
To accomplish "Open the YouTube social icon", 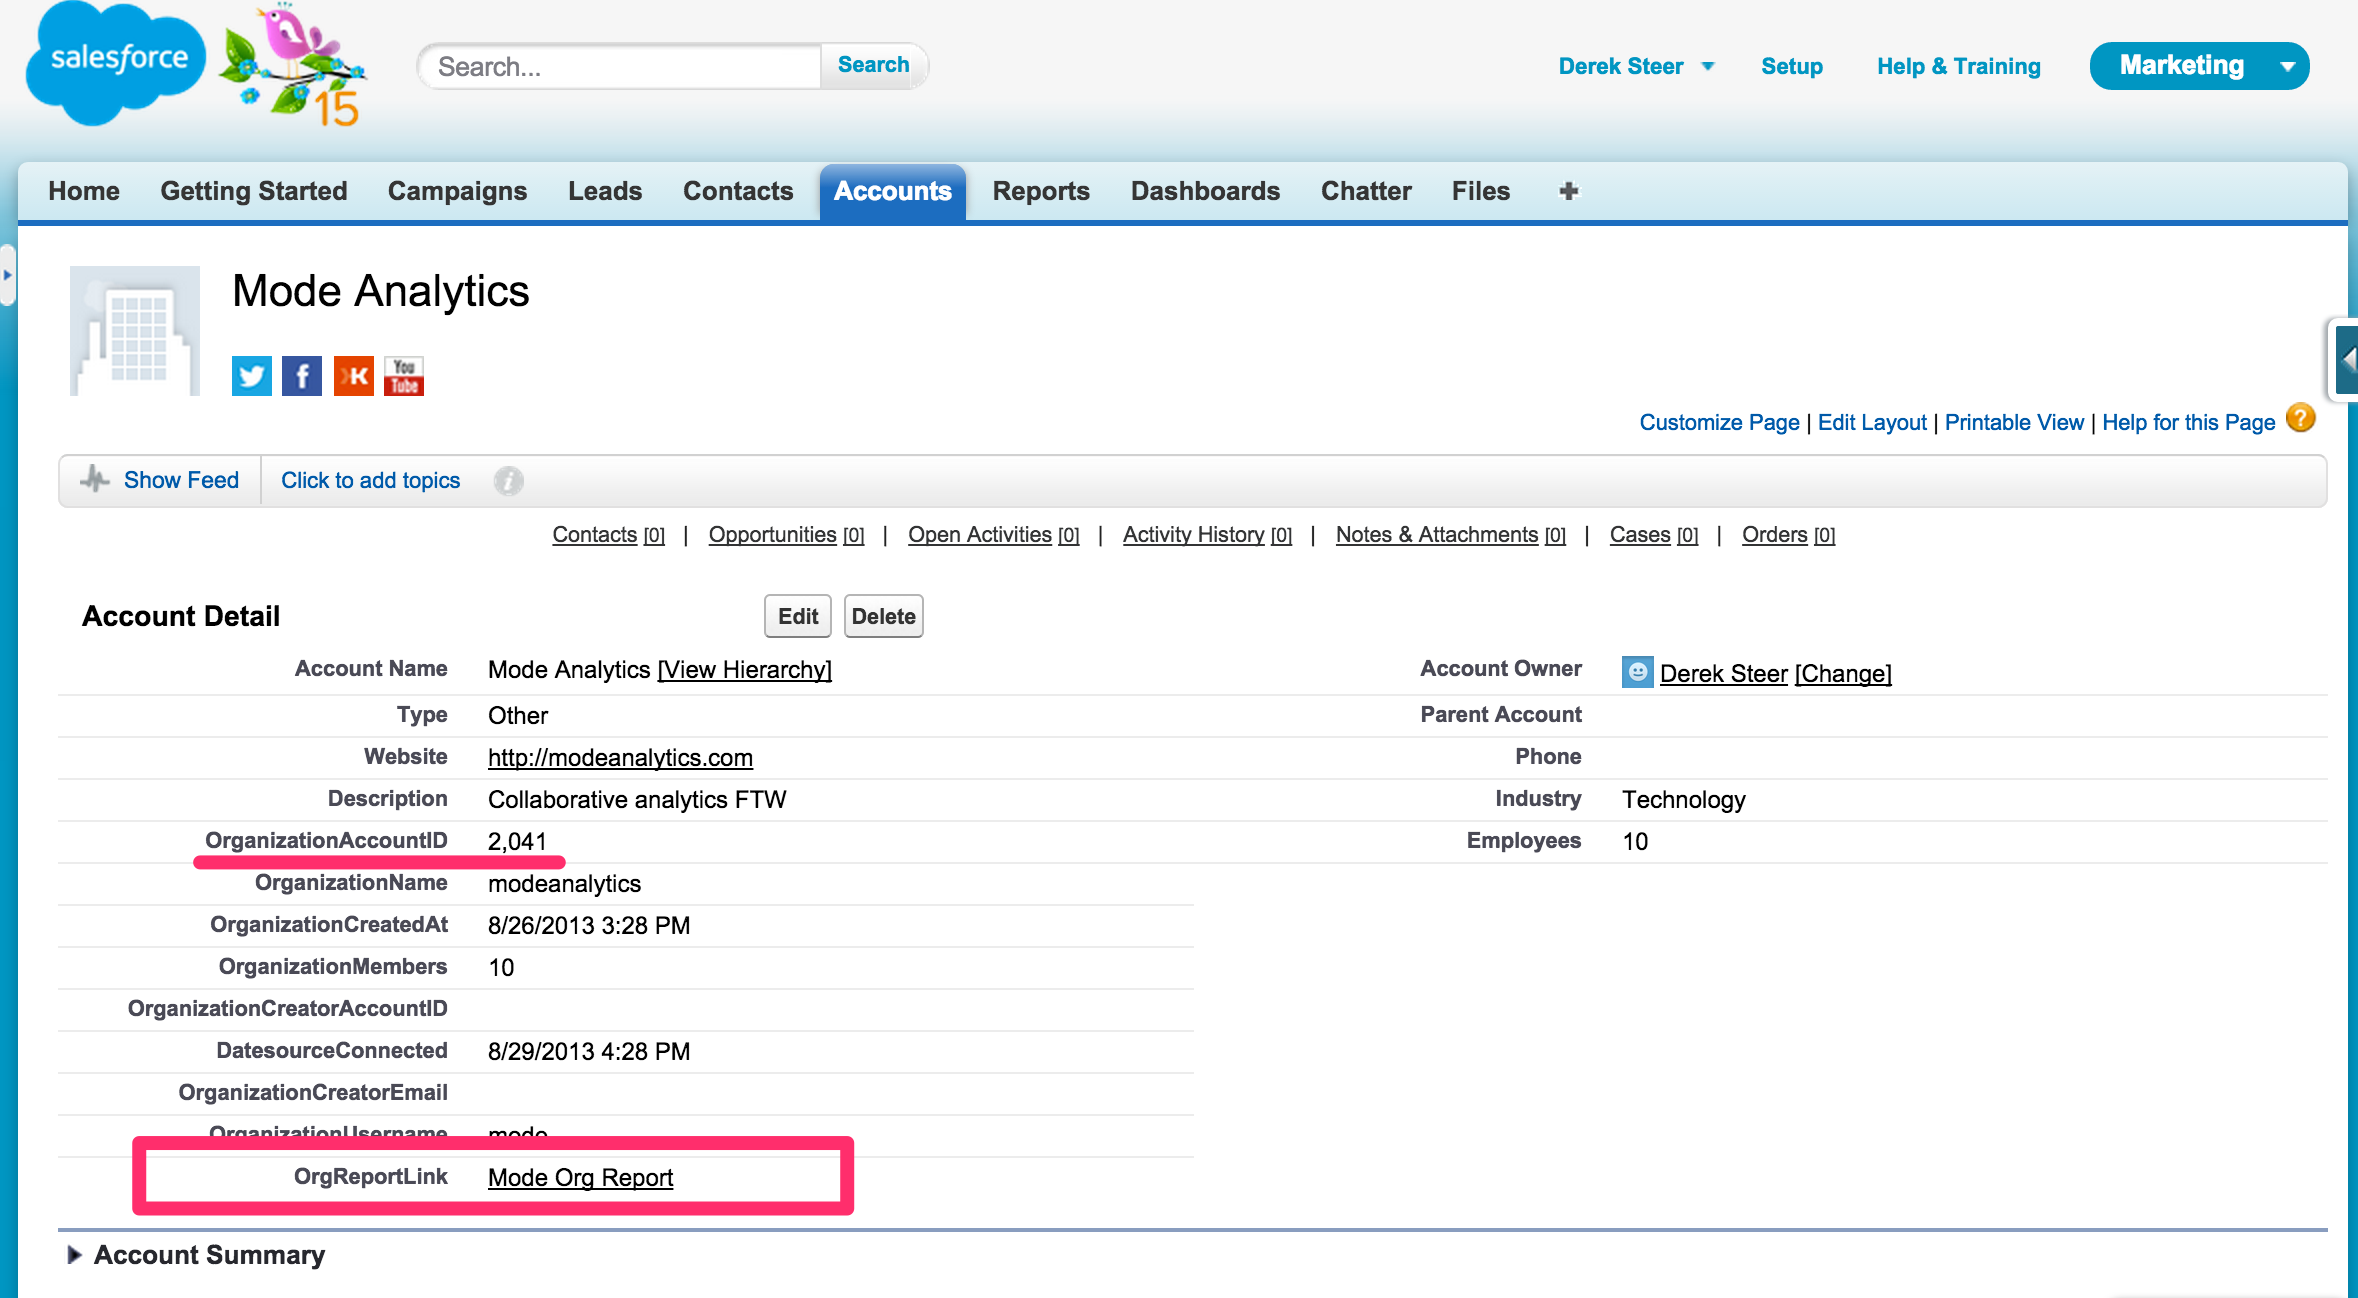I will point(404,376).
